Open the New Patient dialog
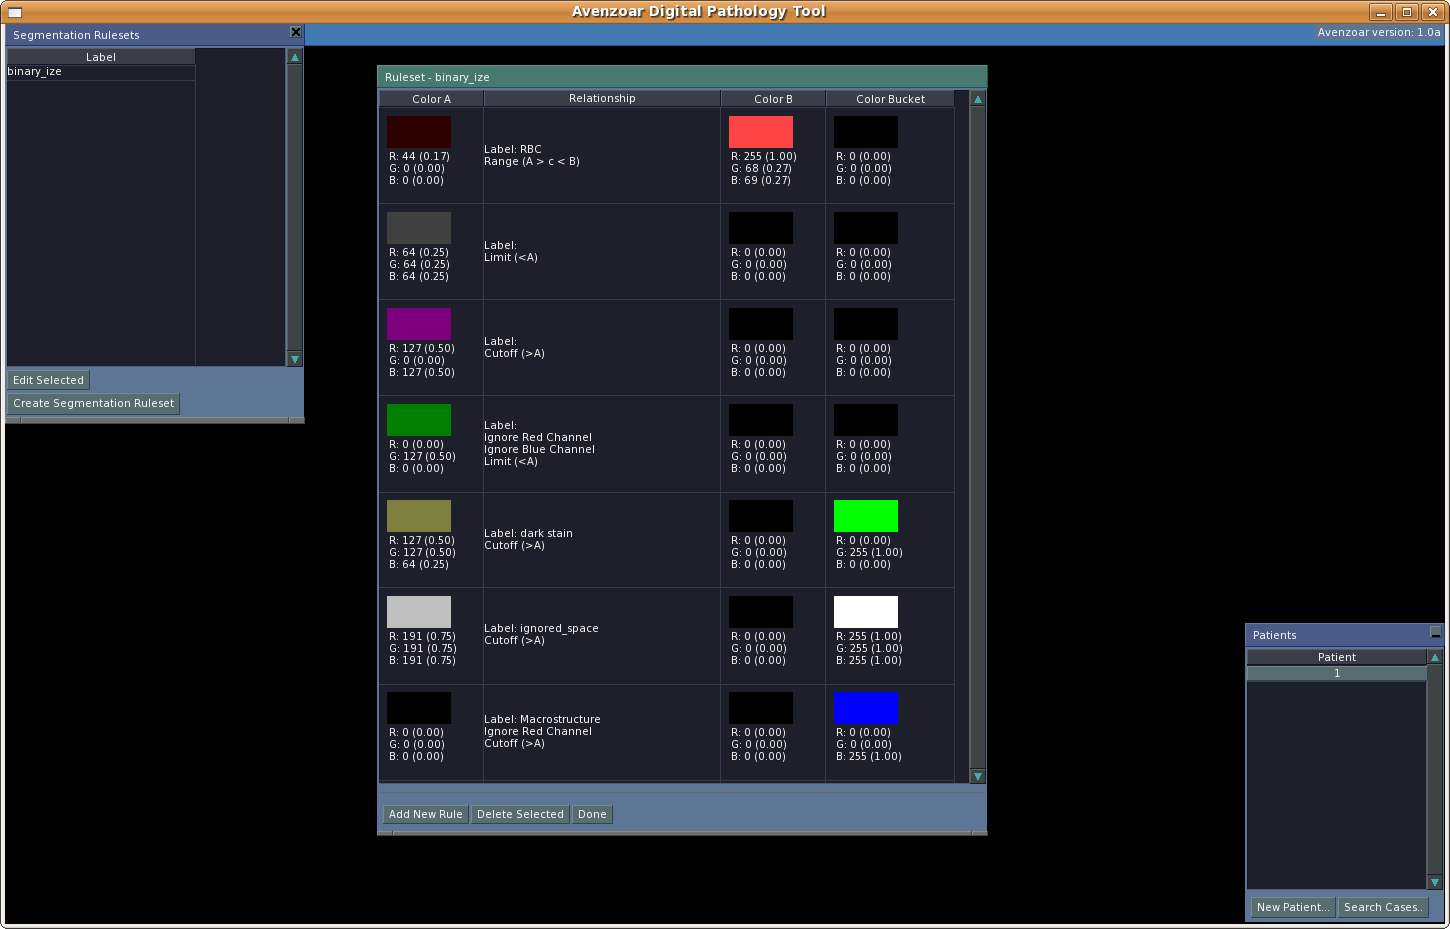Image resolution: width=1450 pixels, height=929 pixels. pos(1292,907)
